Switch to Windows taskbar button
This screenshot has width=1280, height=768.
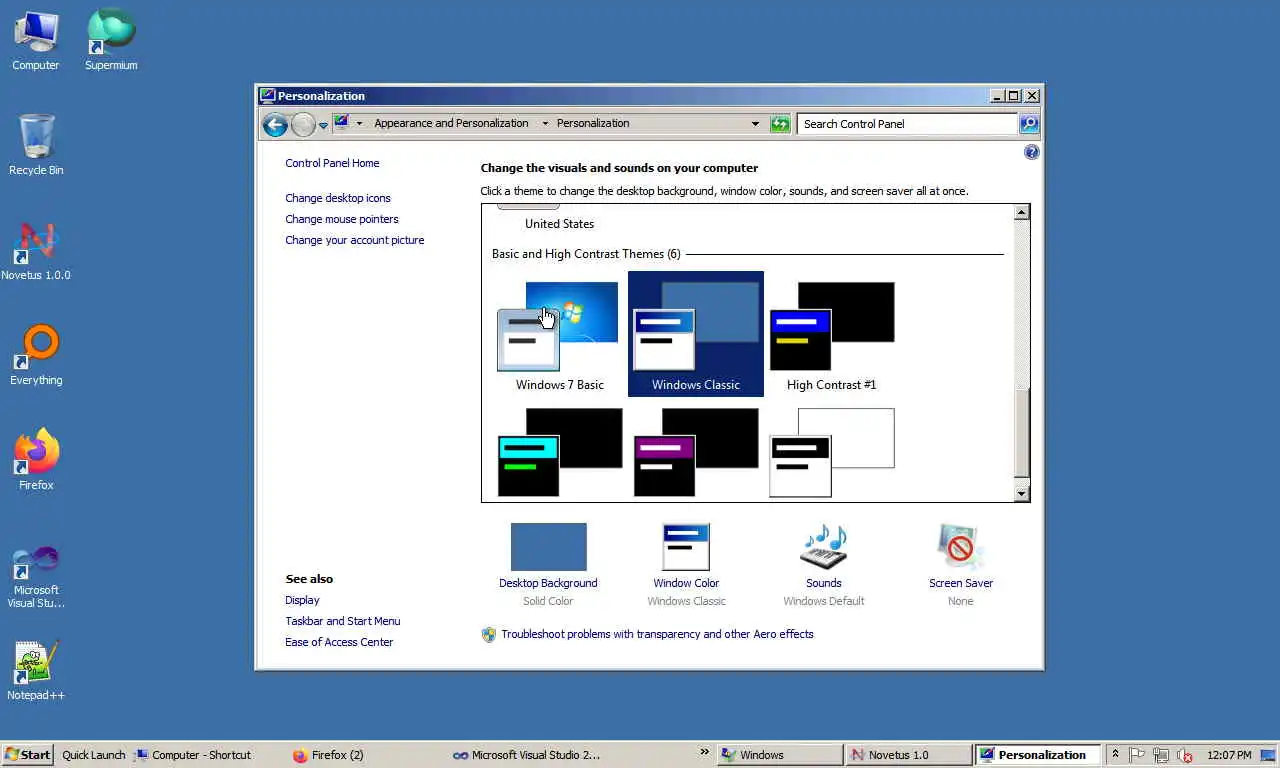[779, 755]
